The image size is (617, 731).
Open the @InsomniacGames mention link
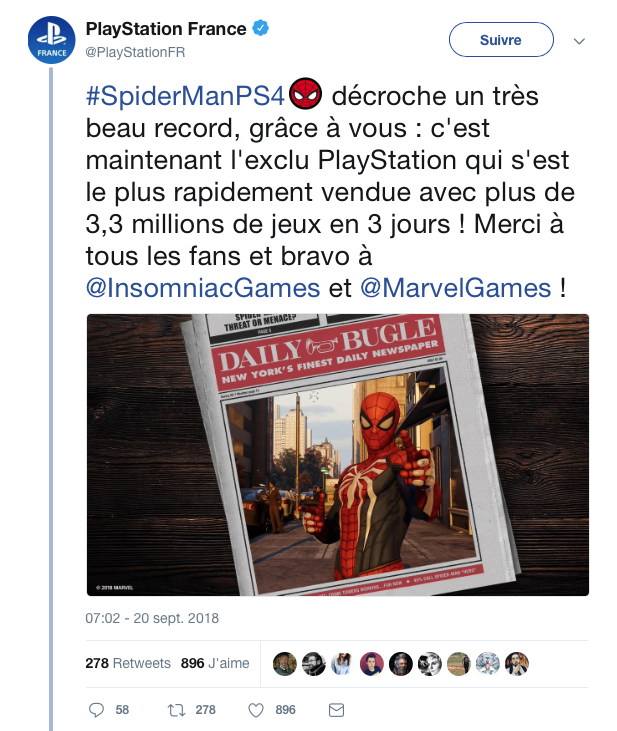coord(203,288)
